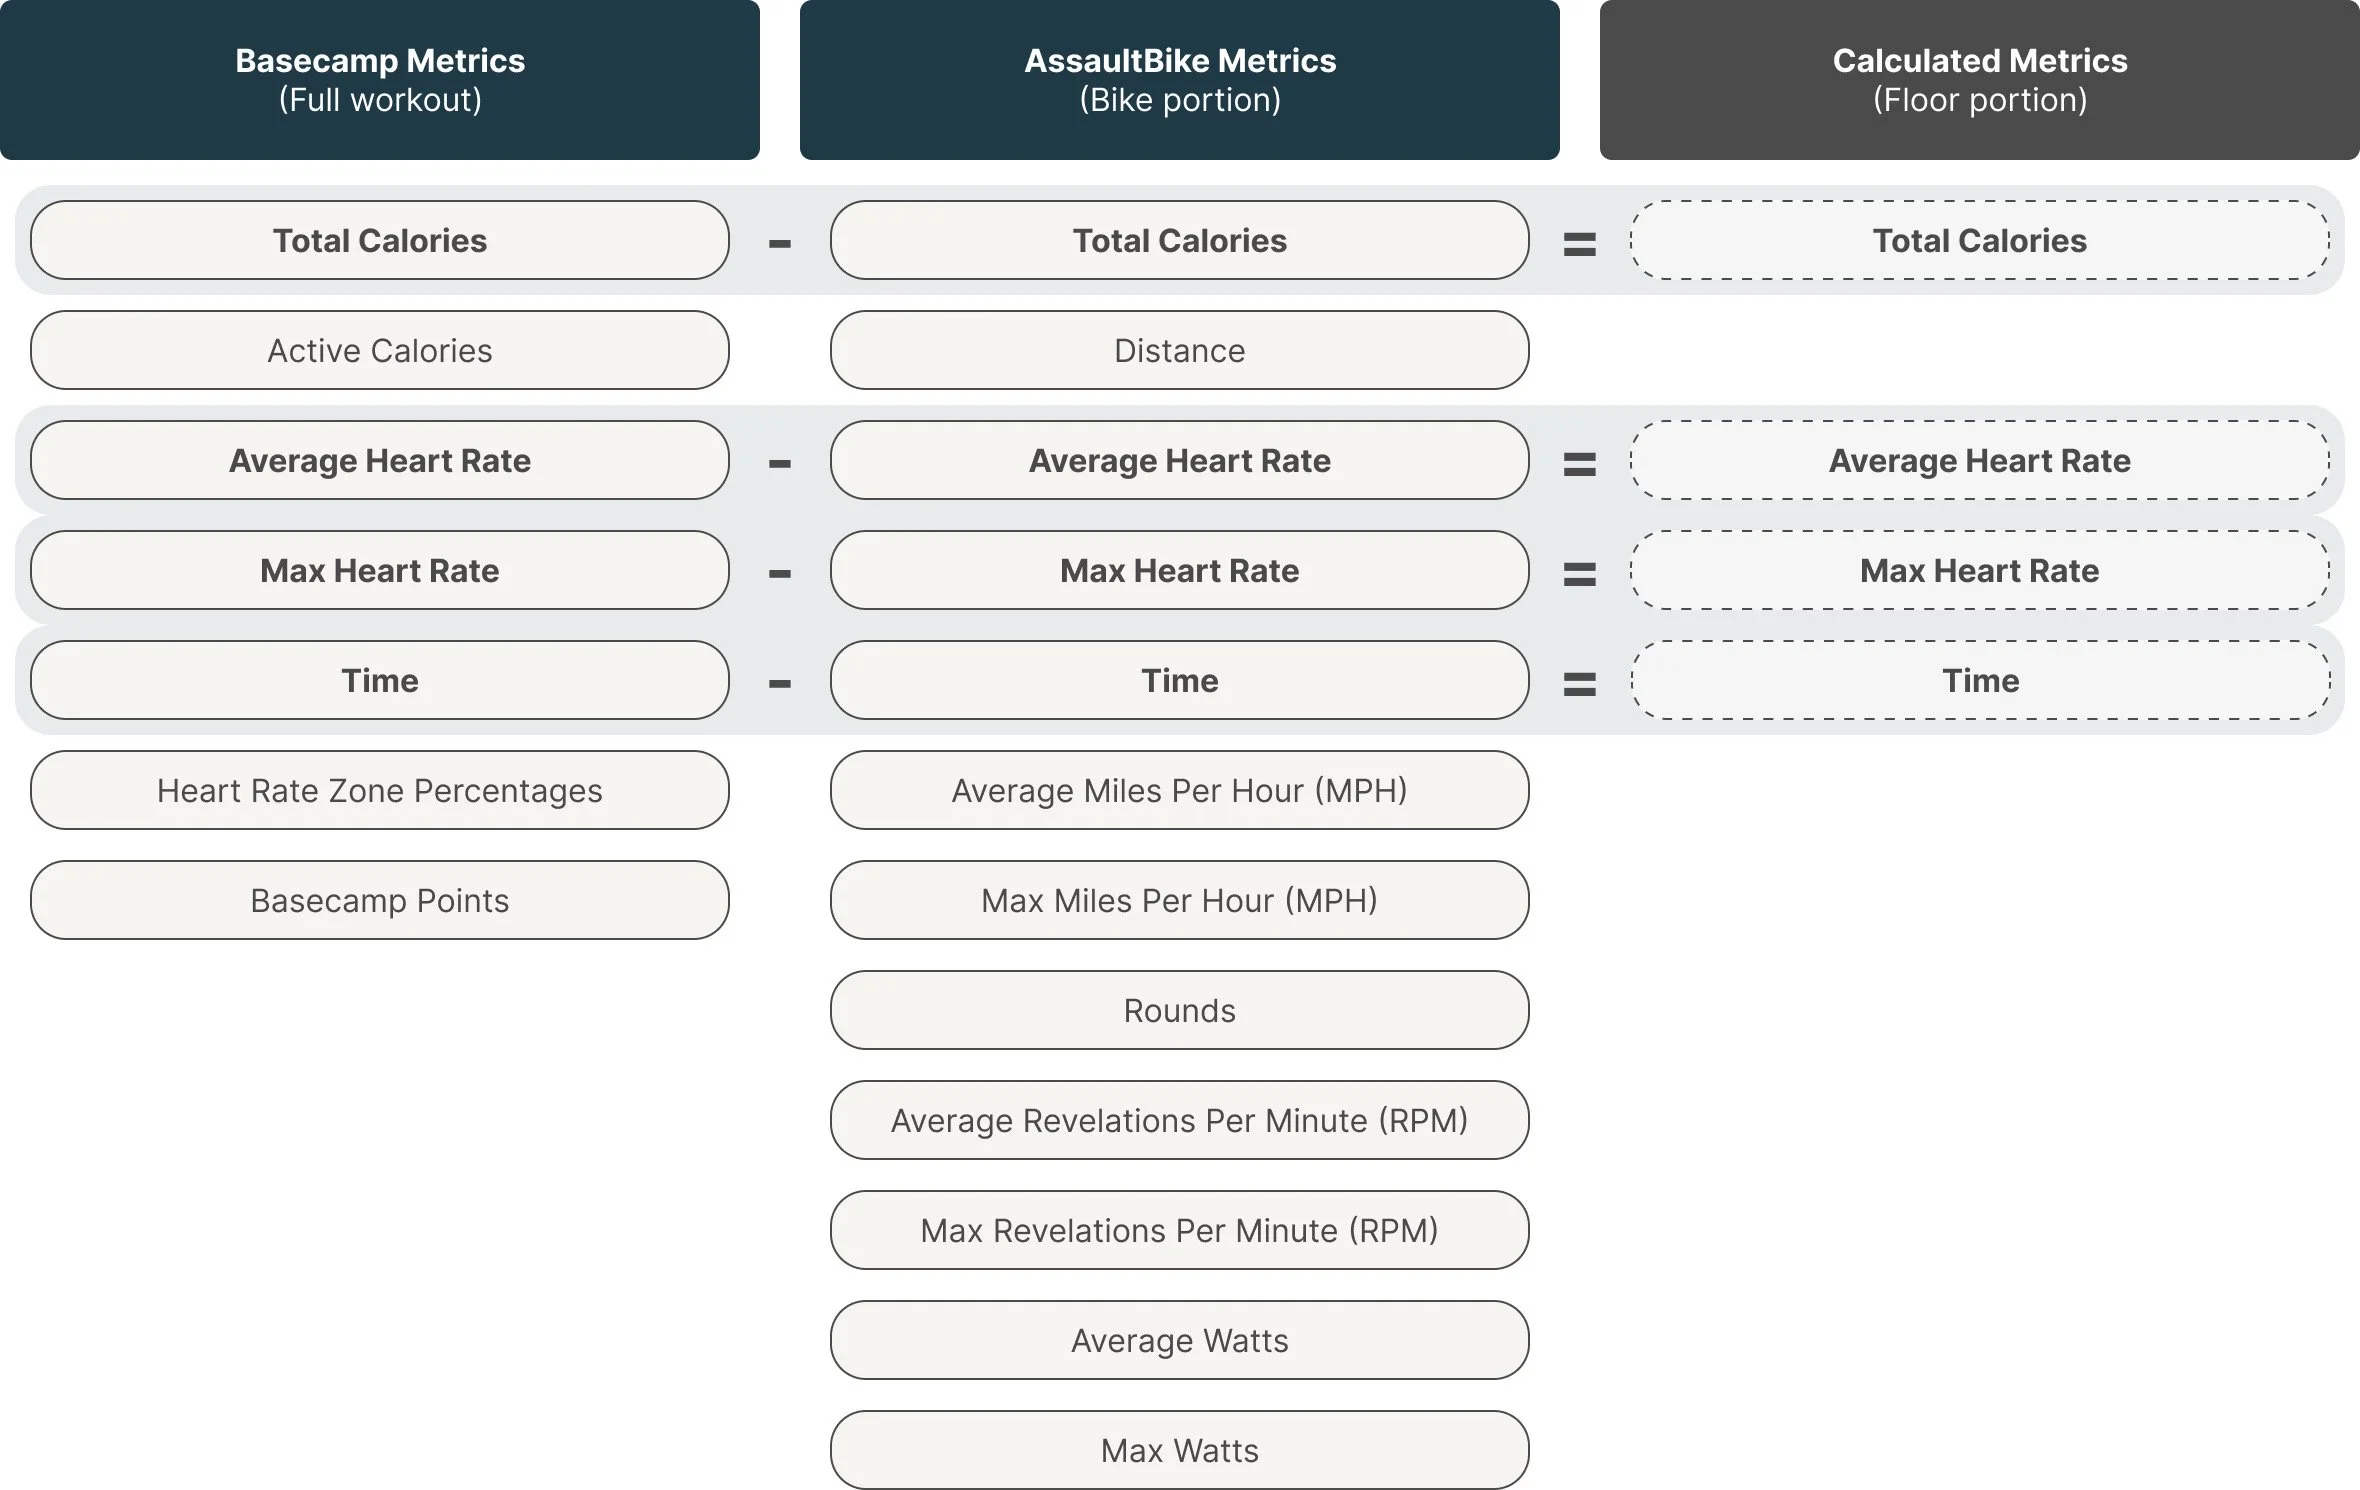Screen dimensions: 2360x1490
Task: Click the dashed calculated Total Calories box
Action: 1980,240
